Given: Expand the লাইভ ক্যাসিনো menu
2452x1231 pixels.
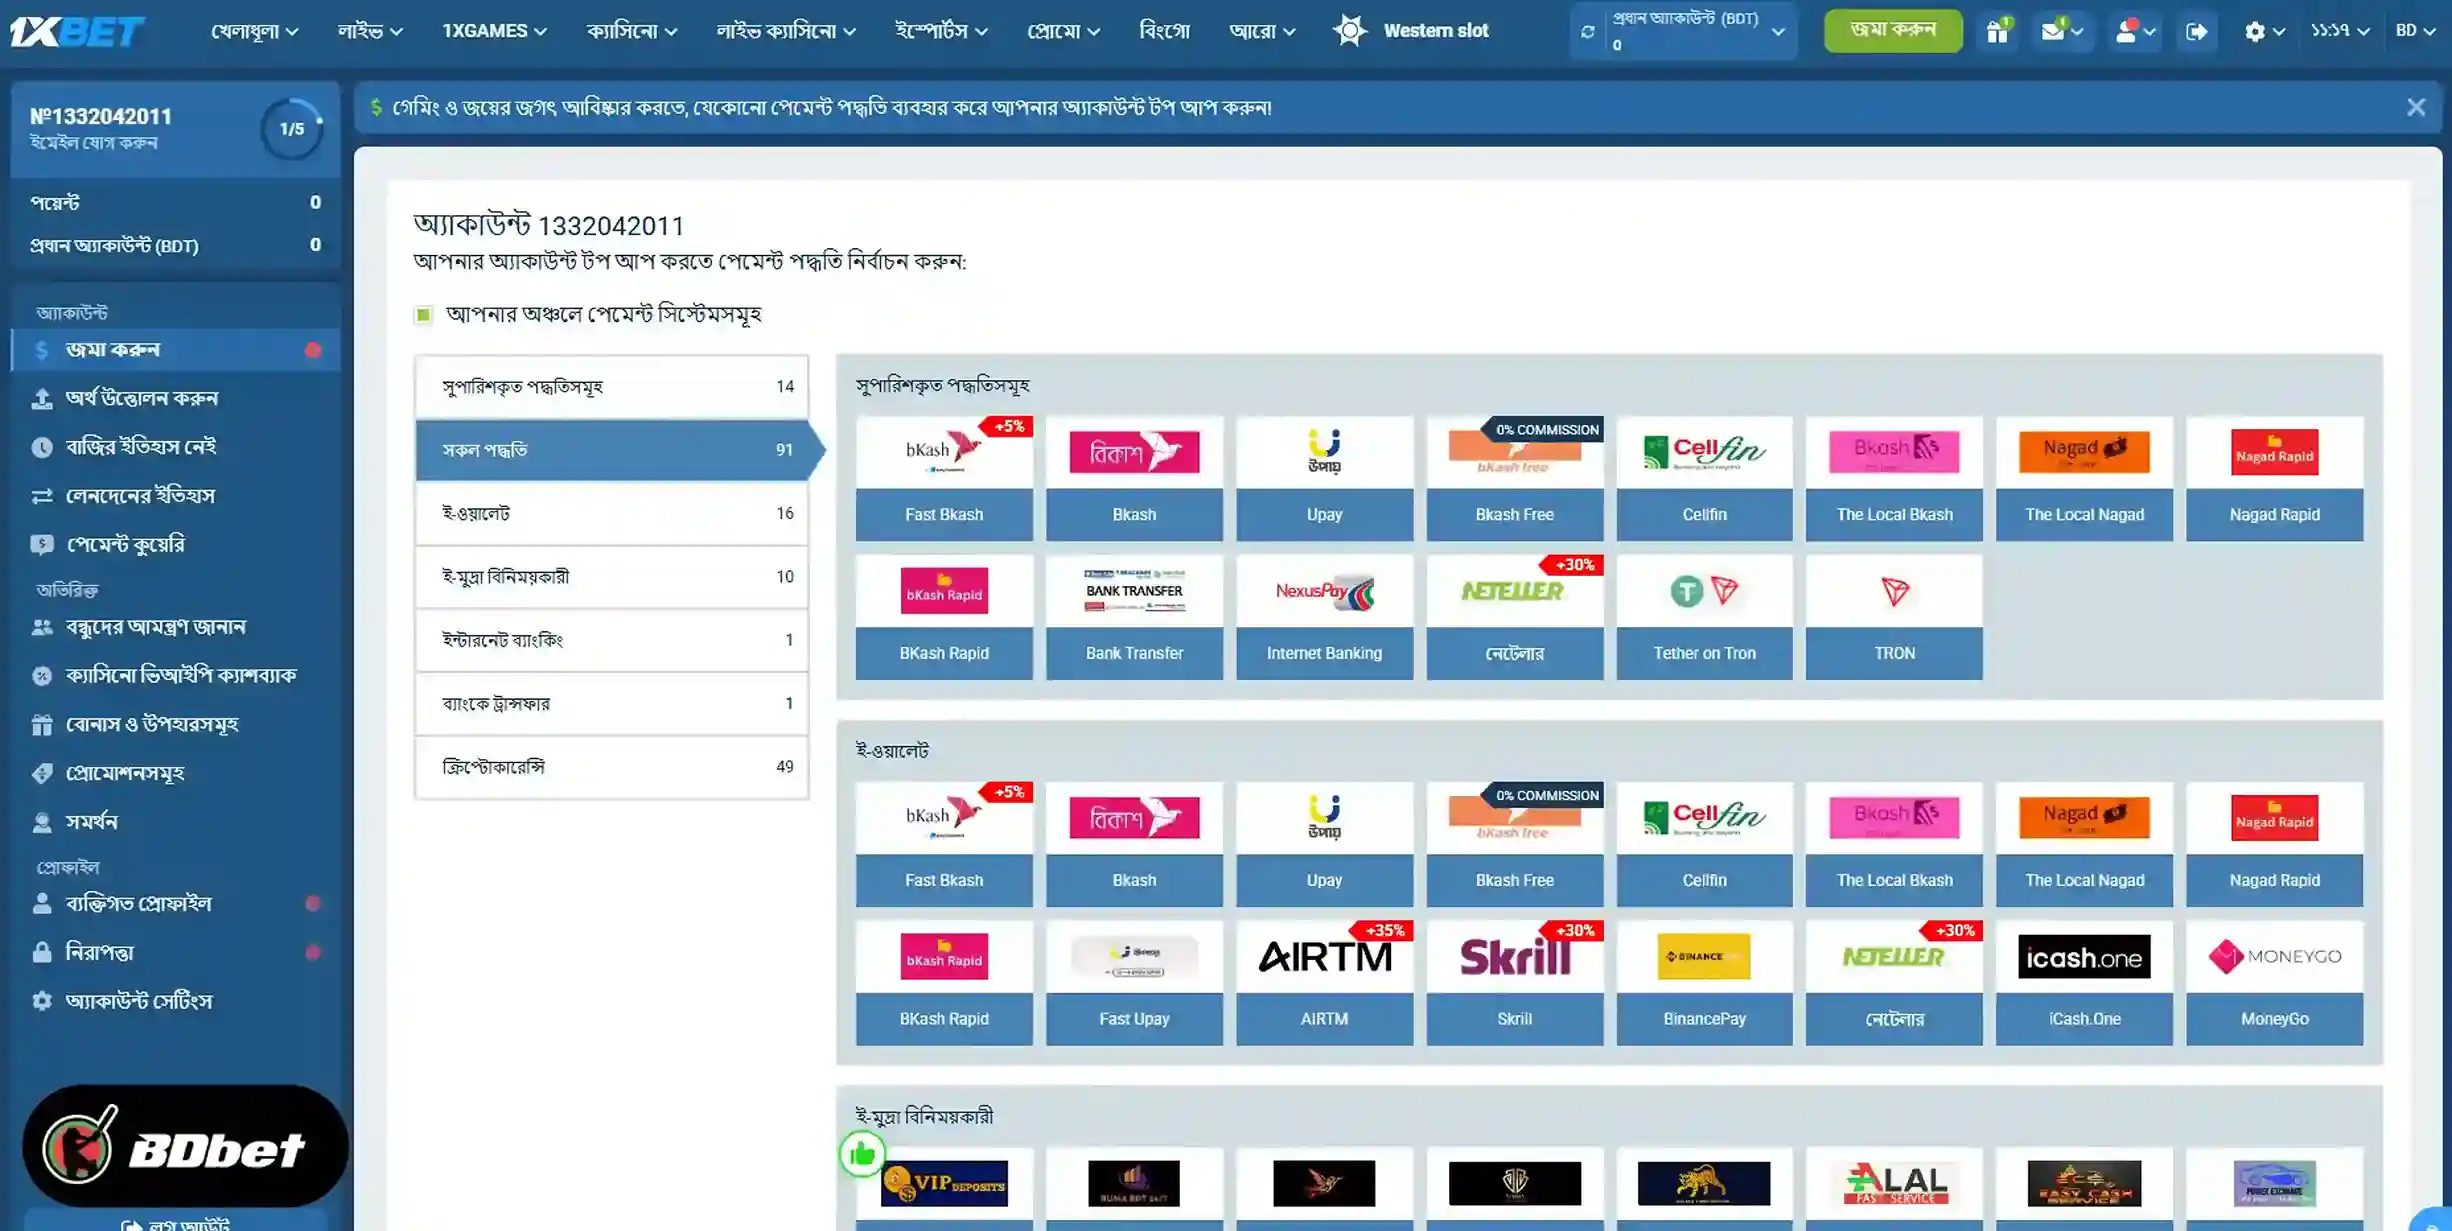Looking at the screenshot, I should [786, 31].
